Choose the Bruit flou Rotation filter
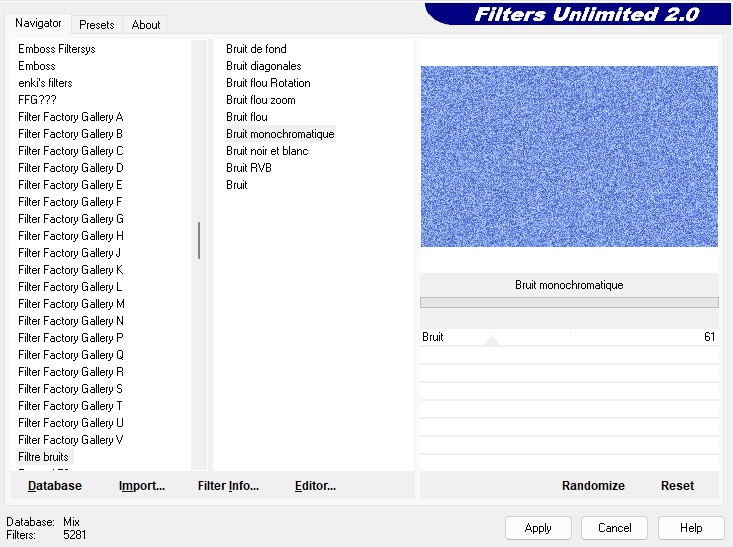This screenshot has height=547, width=733. (268, 83)
